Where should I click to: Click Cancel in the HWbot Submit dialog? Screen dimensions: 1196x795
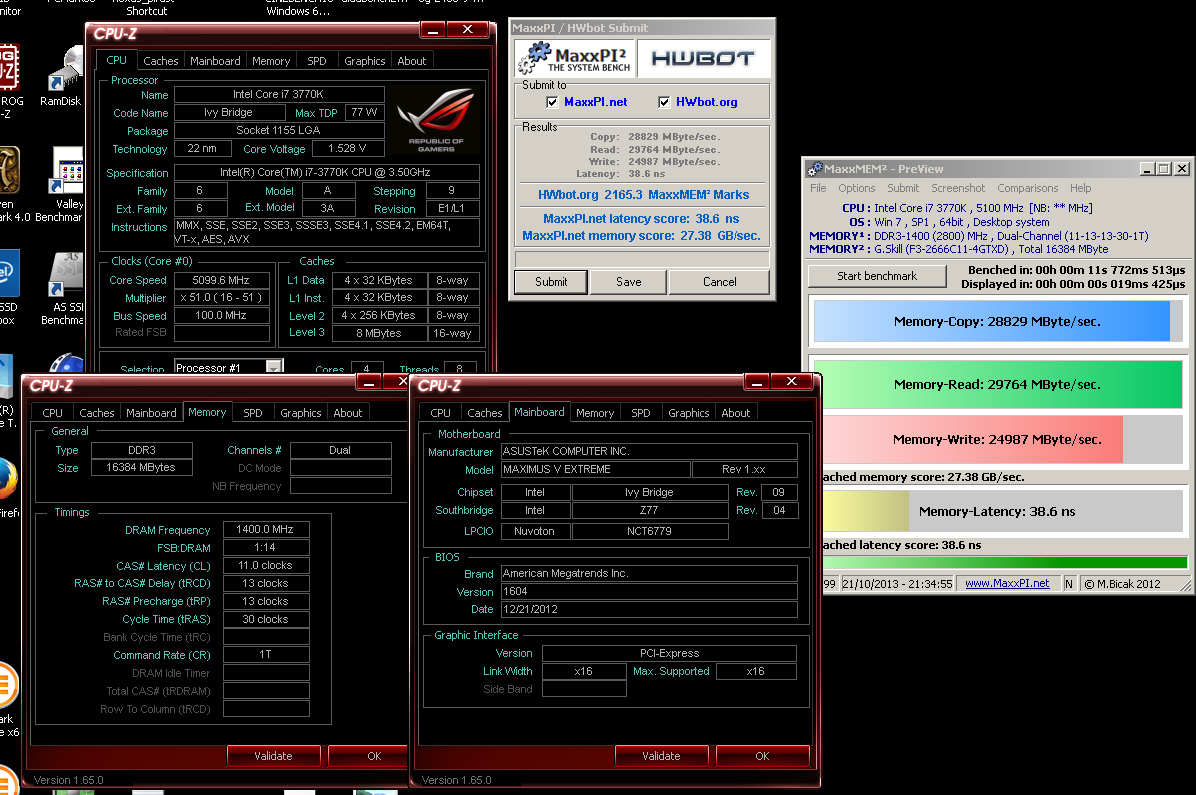[x=719, y=282]
